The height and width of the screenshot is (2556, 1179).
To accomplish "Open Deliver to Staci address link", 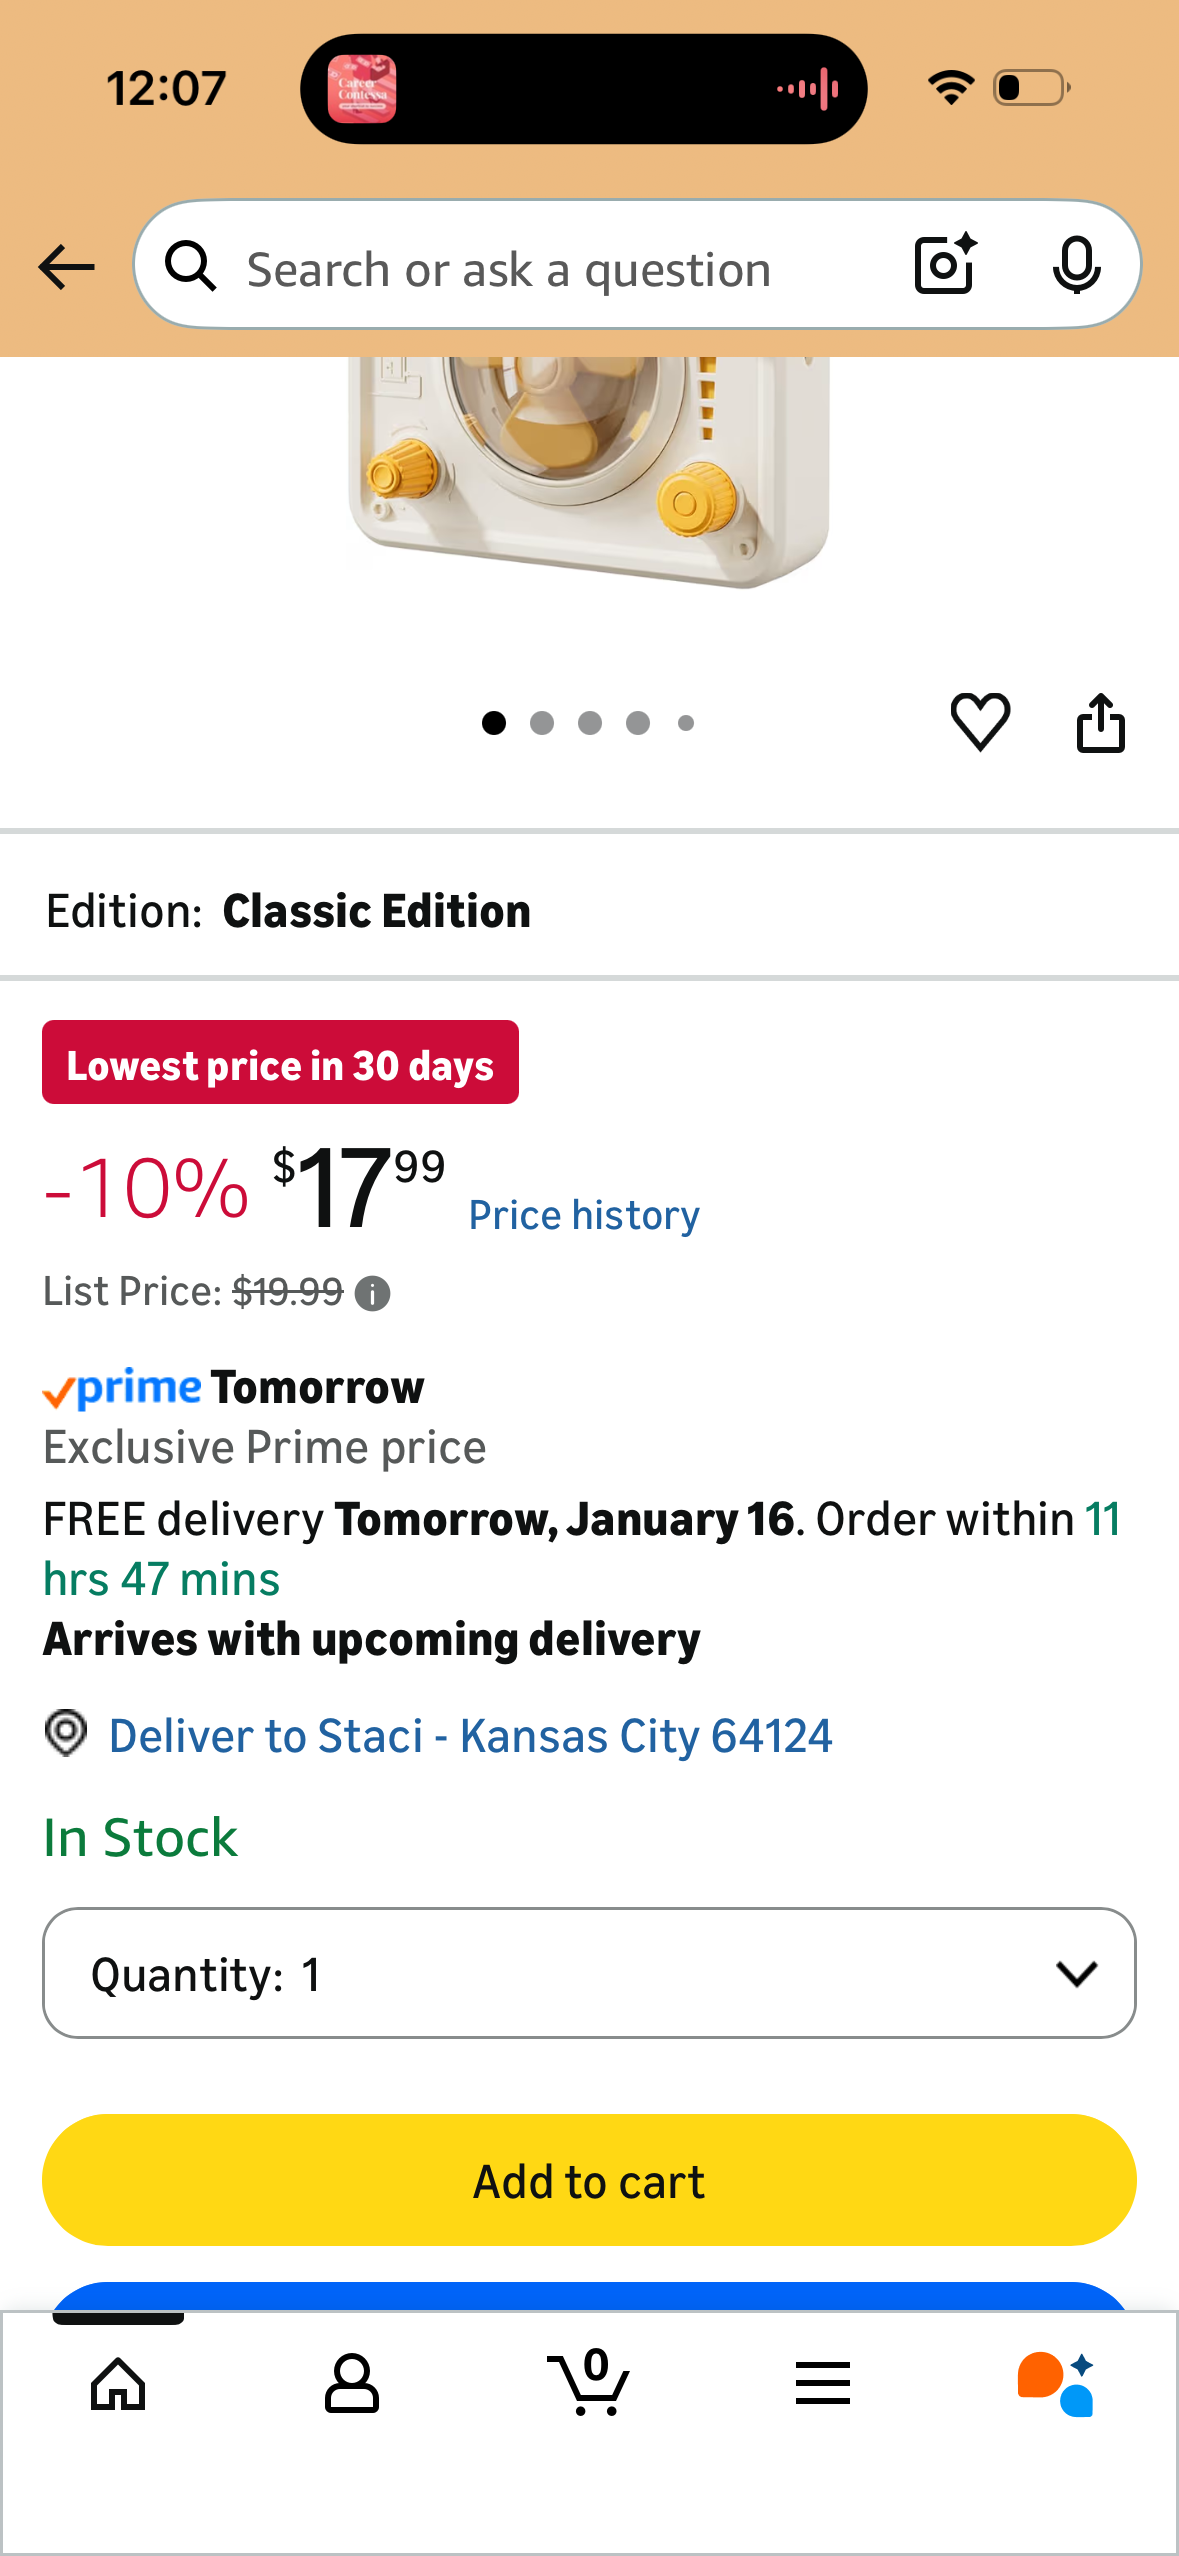I will [x=470, y=1736].
